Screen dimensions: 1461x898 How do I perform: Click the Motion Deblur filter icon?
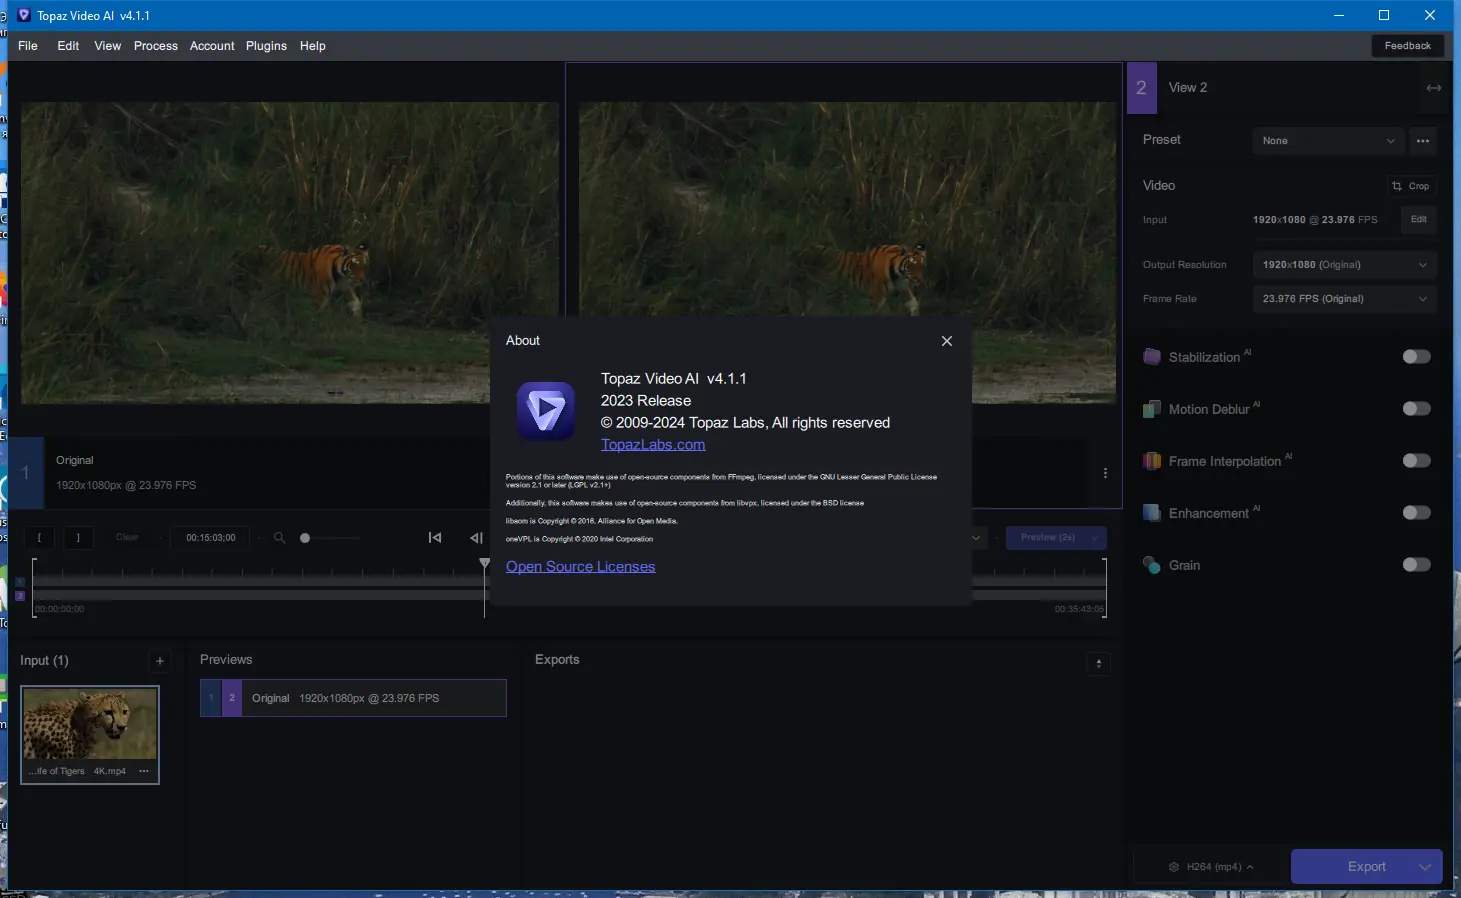1152,409
